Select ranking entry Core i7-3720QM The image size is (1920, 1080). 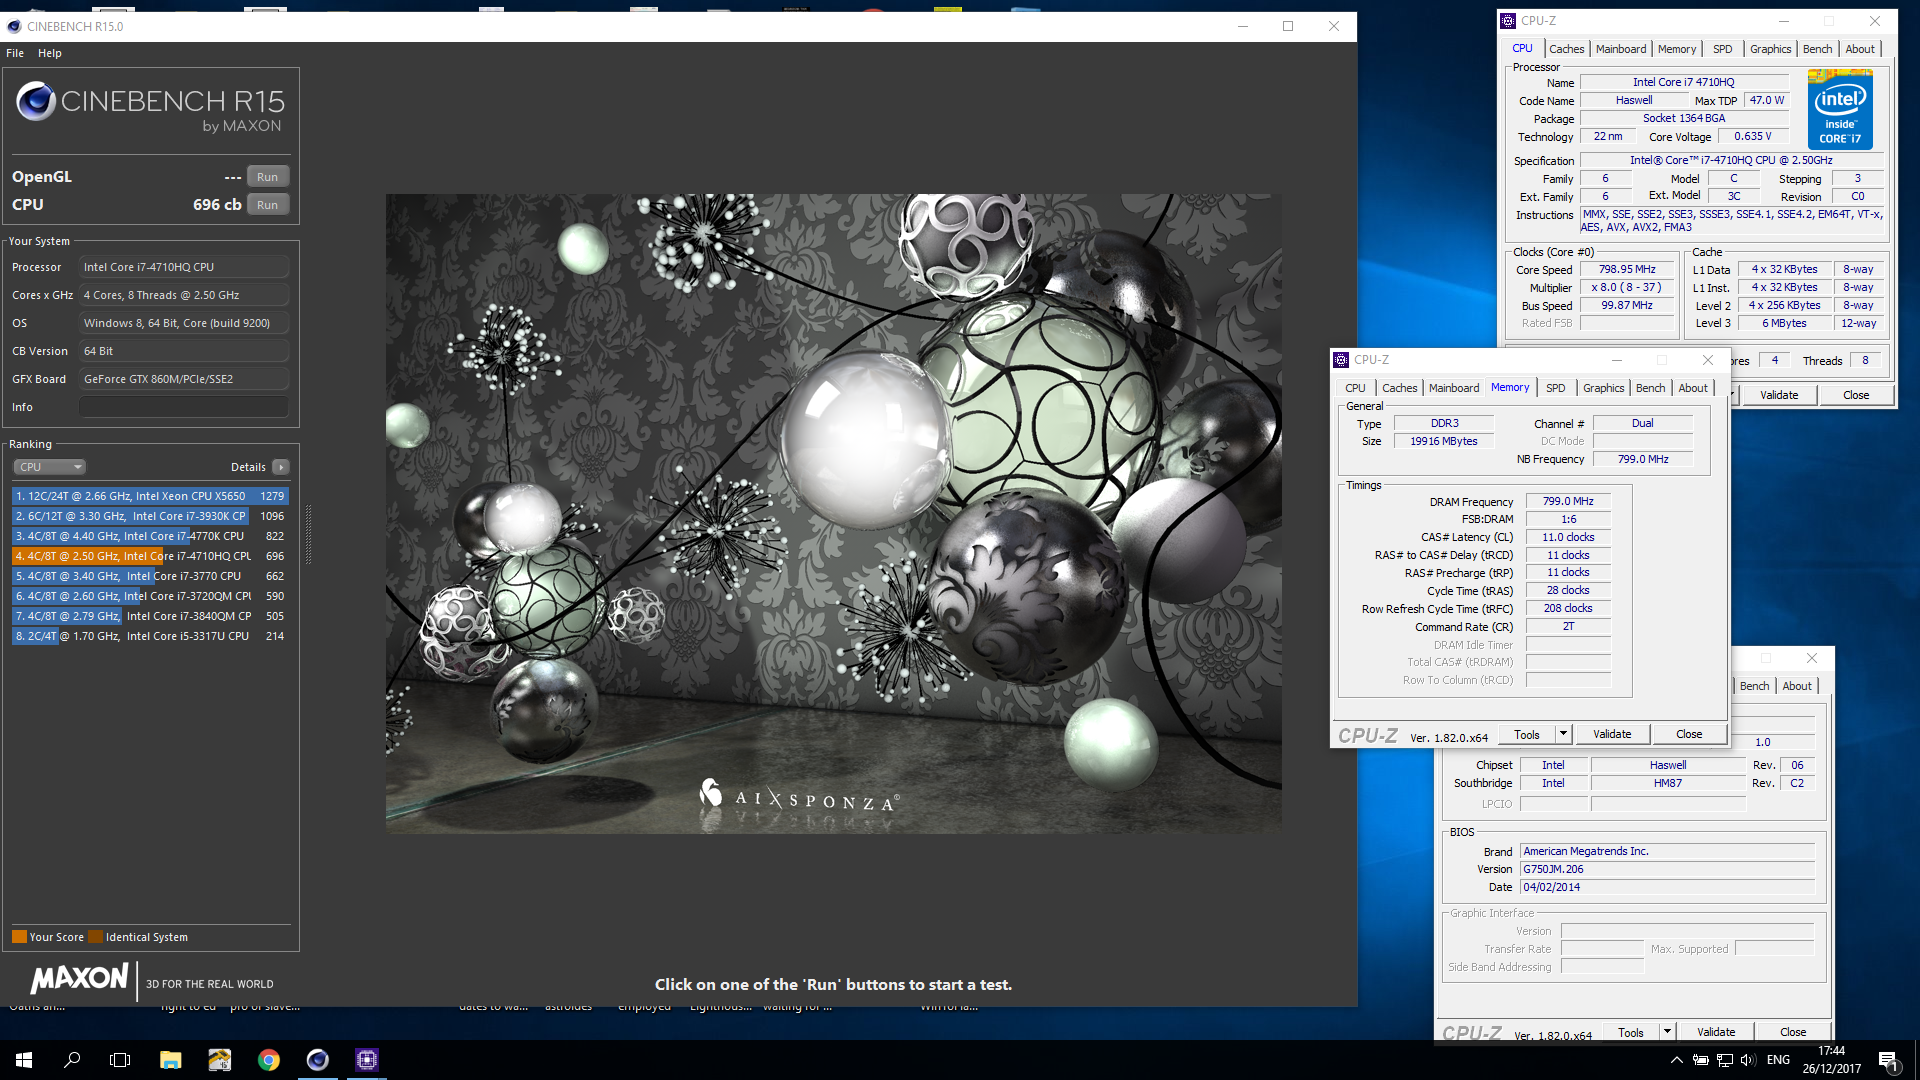[150, 596]
